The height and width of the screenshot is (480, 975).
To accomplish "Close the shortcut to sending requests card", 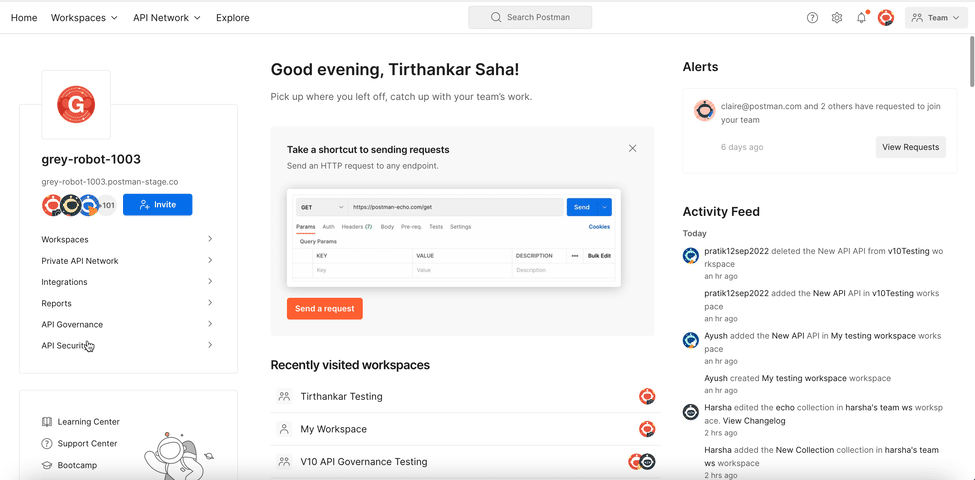I will (x=632, y=149).
